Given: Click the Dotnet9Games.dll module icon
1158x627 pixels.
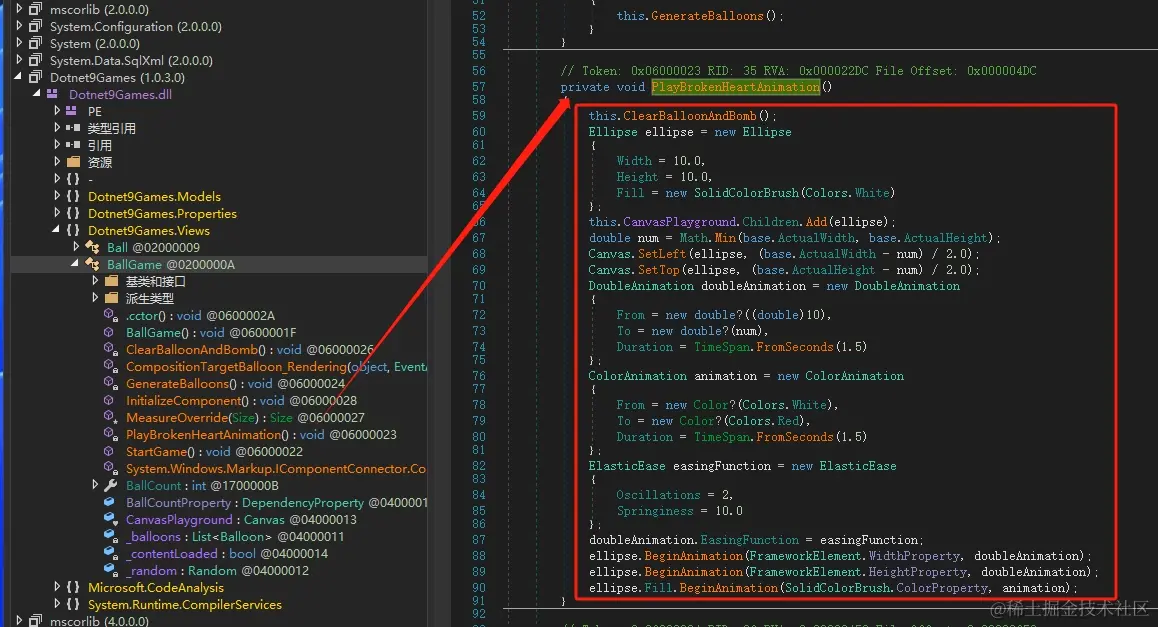Looking at the screenshot, I should click(52, 95).
